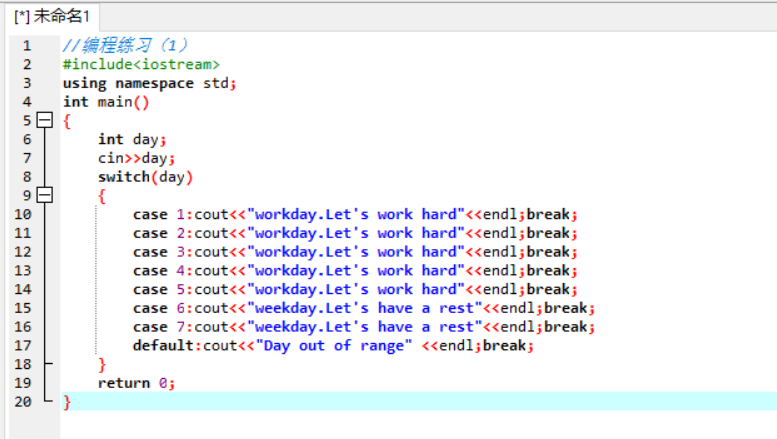This screenshot has height=439, width=777.
Task: Select the 未命名1 file tab
Action: [x=52, y=16]
